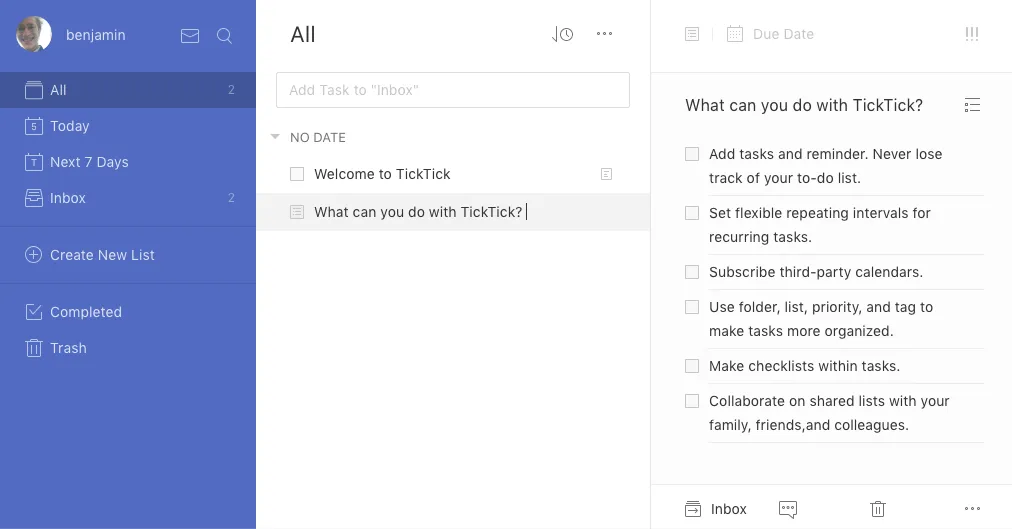Check Add tasks and reminder item

click(x=692, y=154)
